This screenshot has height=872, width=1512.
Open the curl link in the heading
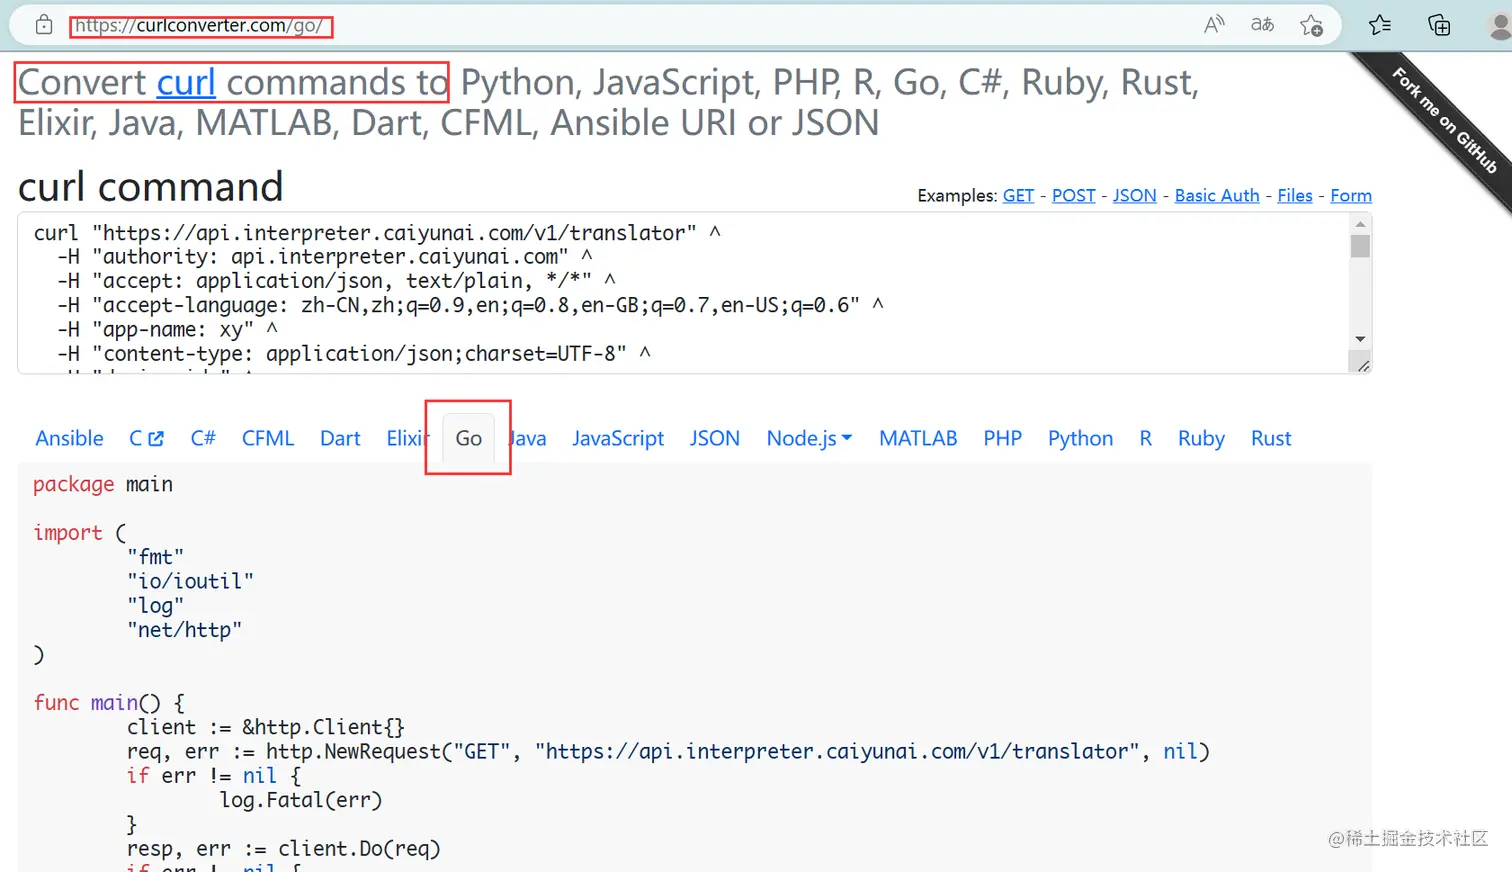pyautogui.click(x=186, y=83)
